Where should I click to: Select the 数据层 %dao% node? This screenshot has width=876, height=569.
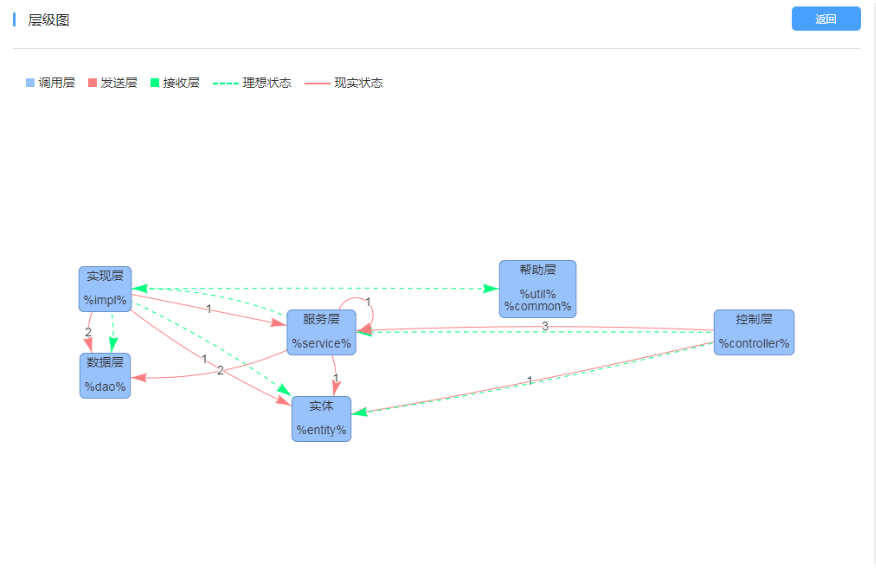click(105, 375)
